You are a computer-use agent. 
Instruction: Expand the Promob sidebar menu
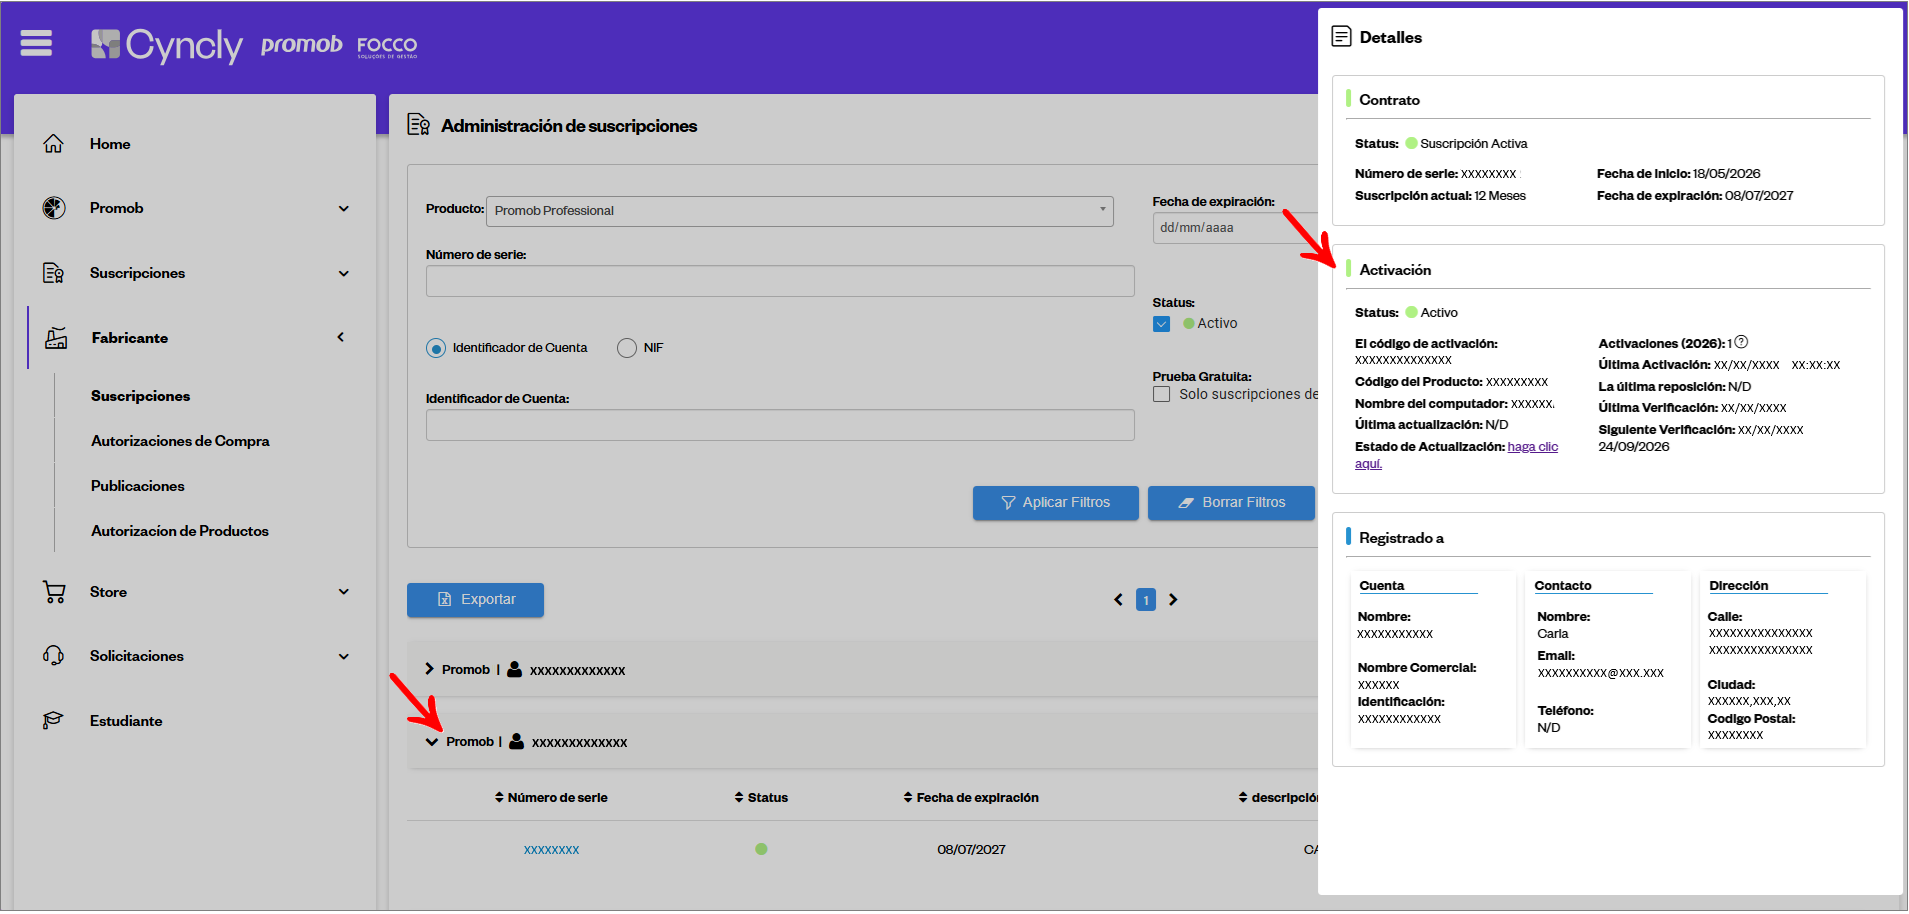click(x=344, y=208)
